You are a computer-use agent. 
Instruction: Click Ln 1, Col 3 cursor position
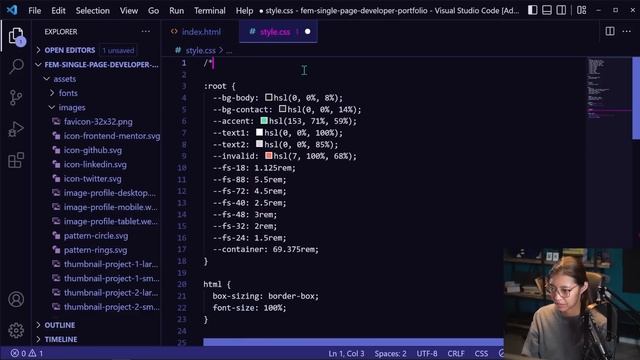[x=346, y=353]
